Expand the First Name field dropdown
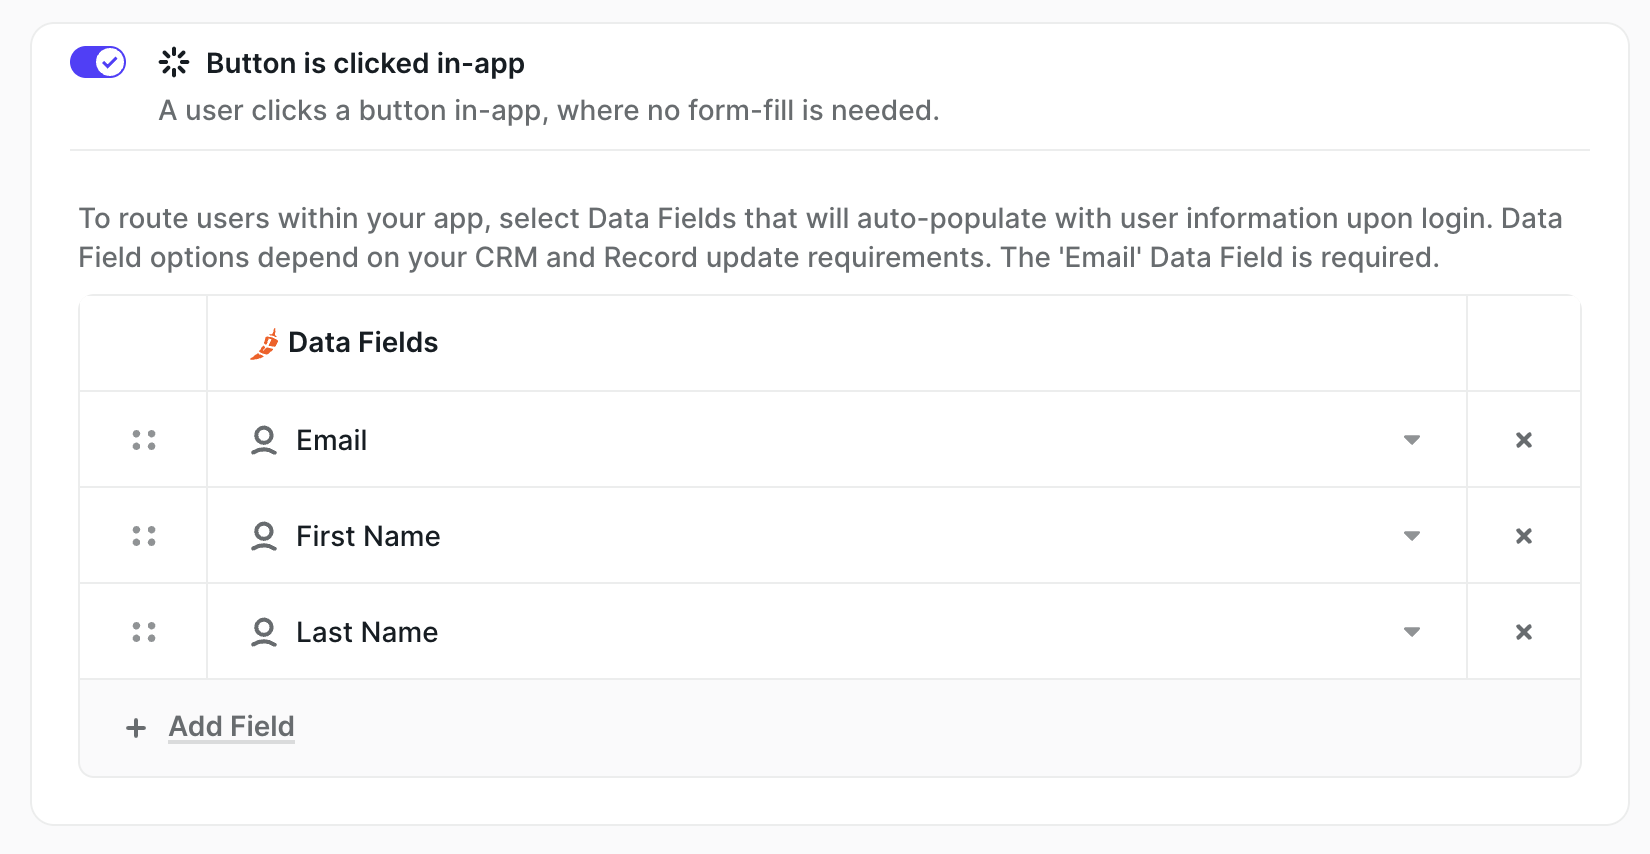The width and height of the screenshot is (1650, 854). [1411, 536]
